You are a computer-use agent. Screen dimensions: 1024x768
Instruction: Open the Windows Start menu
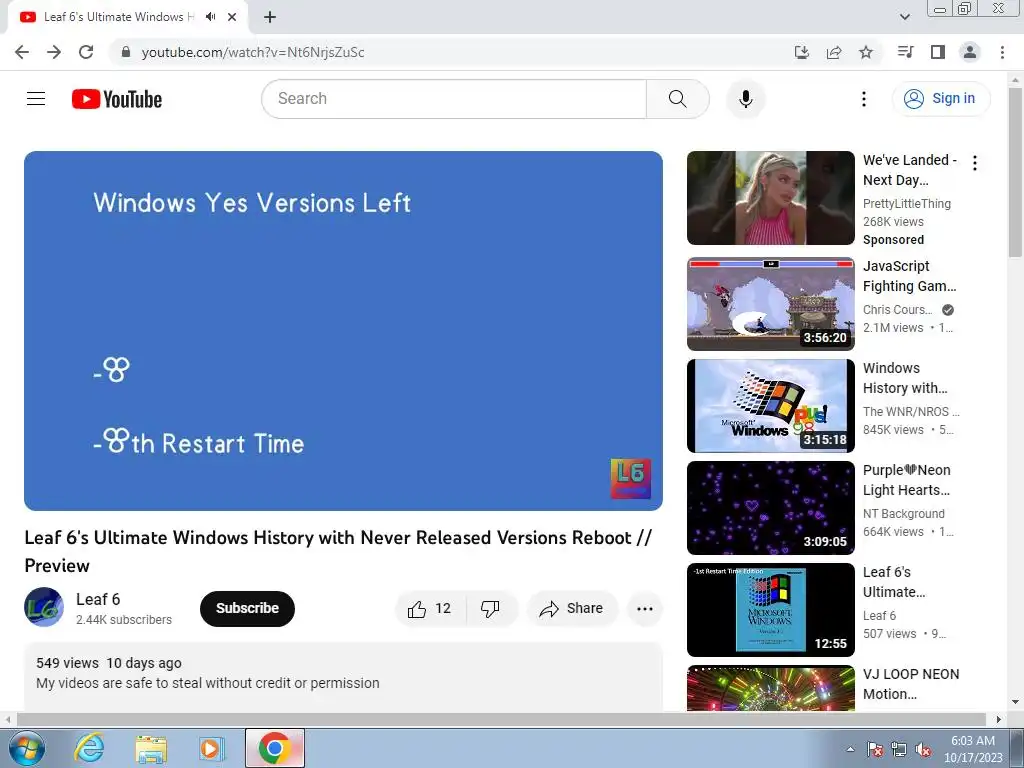[x=25, y=748]
